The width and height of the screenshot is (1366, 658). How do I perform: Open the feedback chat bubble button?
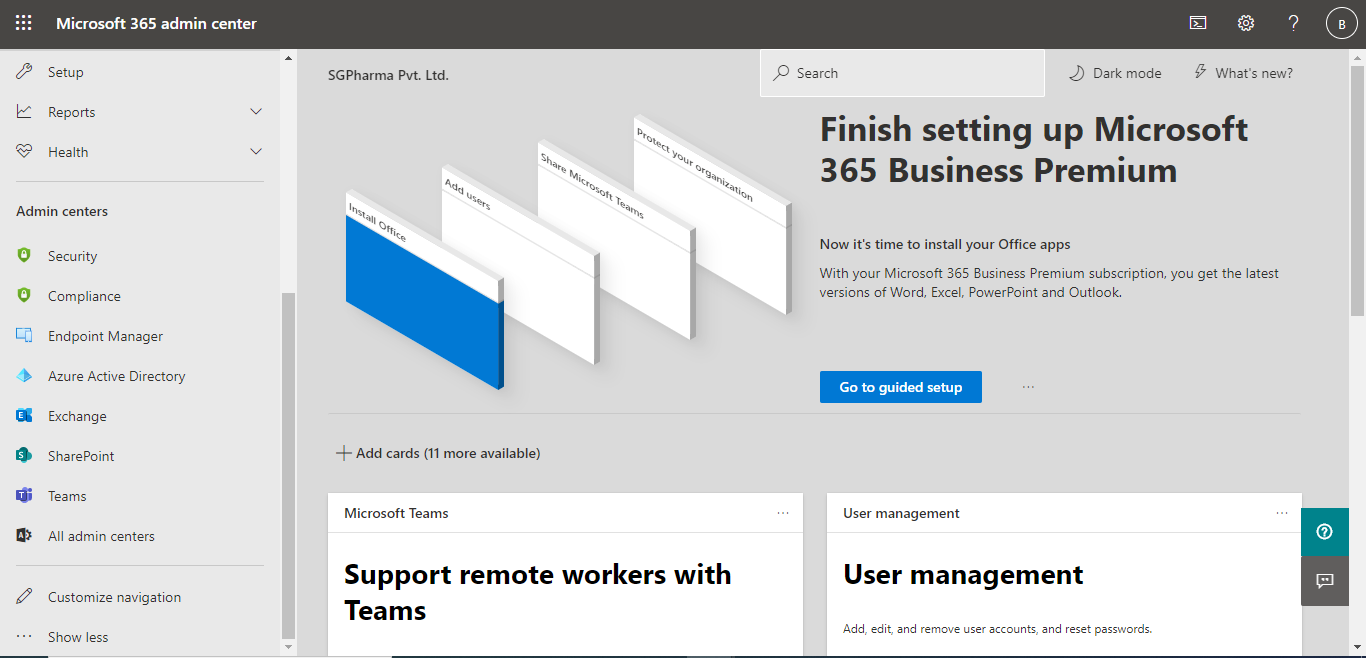click(1325, 581)
